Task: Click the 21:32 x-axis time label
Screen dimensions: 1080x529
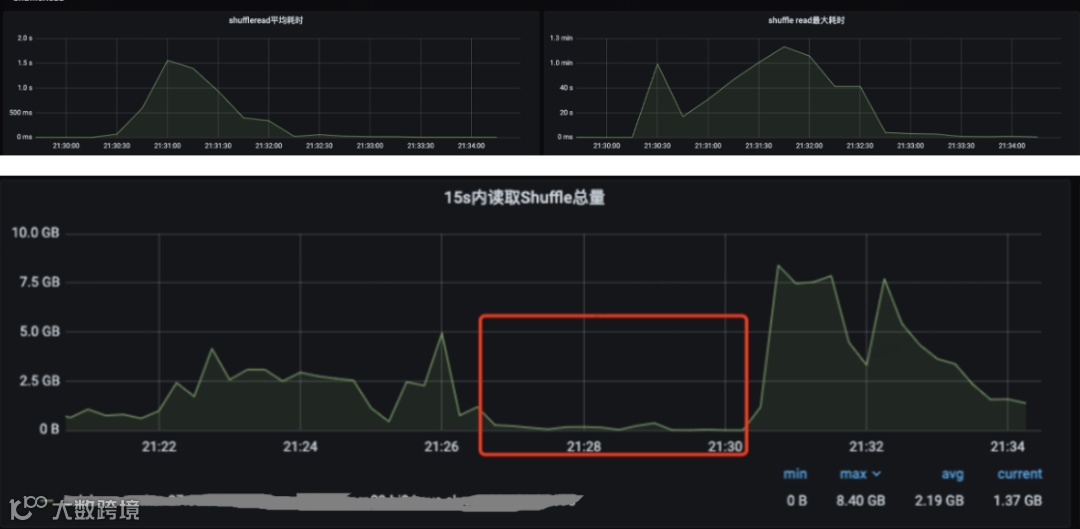Action: coord(866,446)
